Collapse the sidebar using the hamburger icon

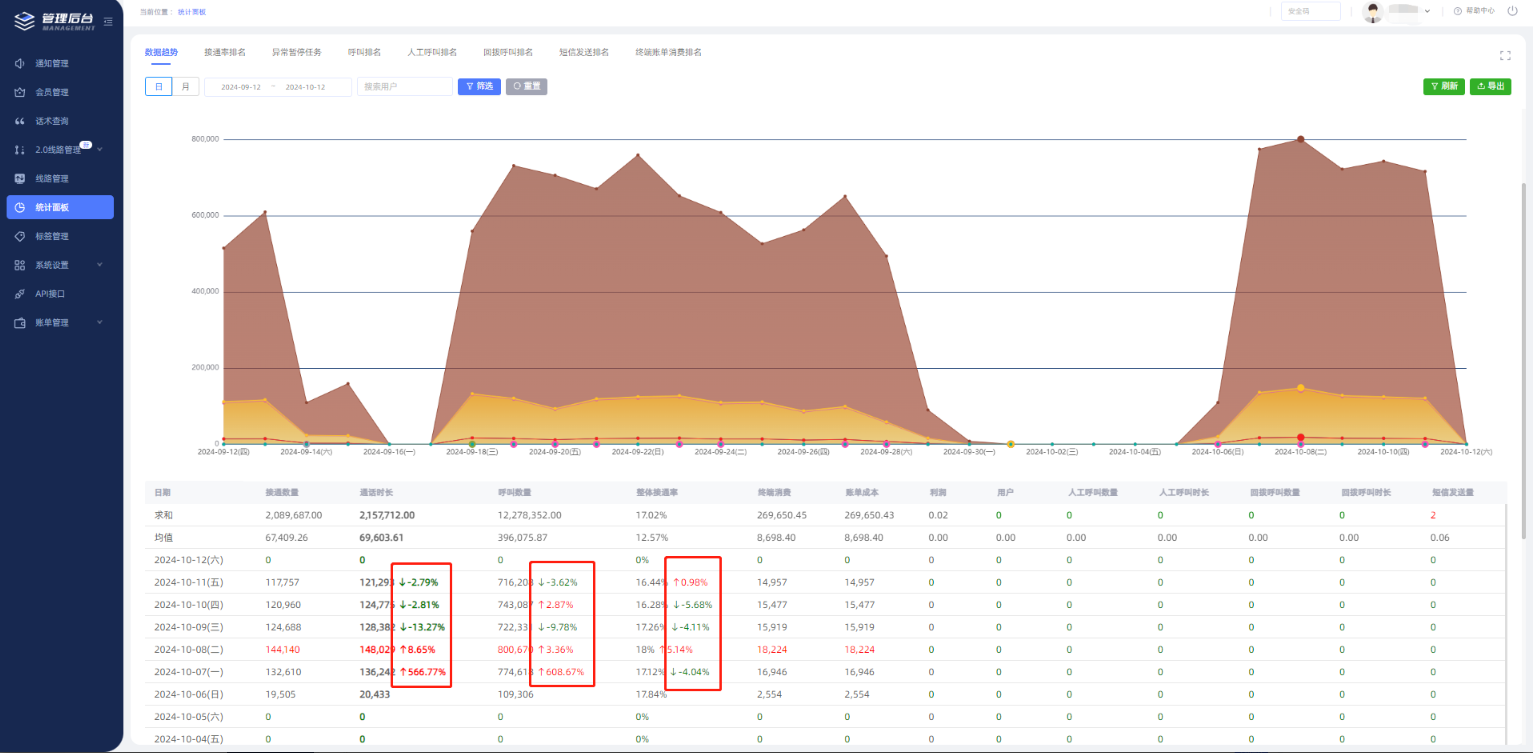point(108,21)
